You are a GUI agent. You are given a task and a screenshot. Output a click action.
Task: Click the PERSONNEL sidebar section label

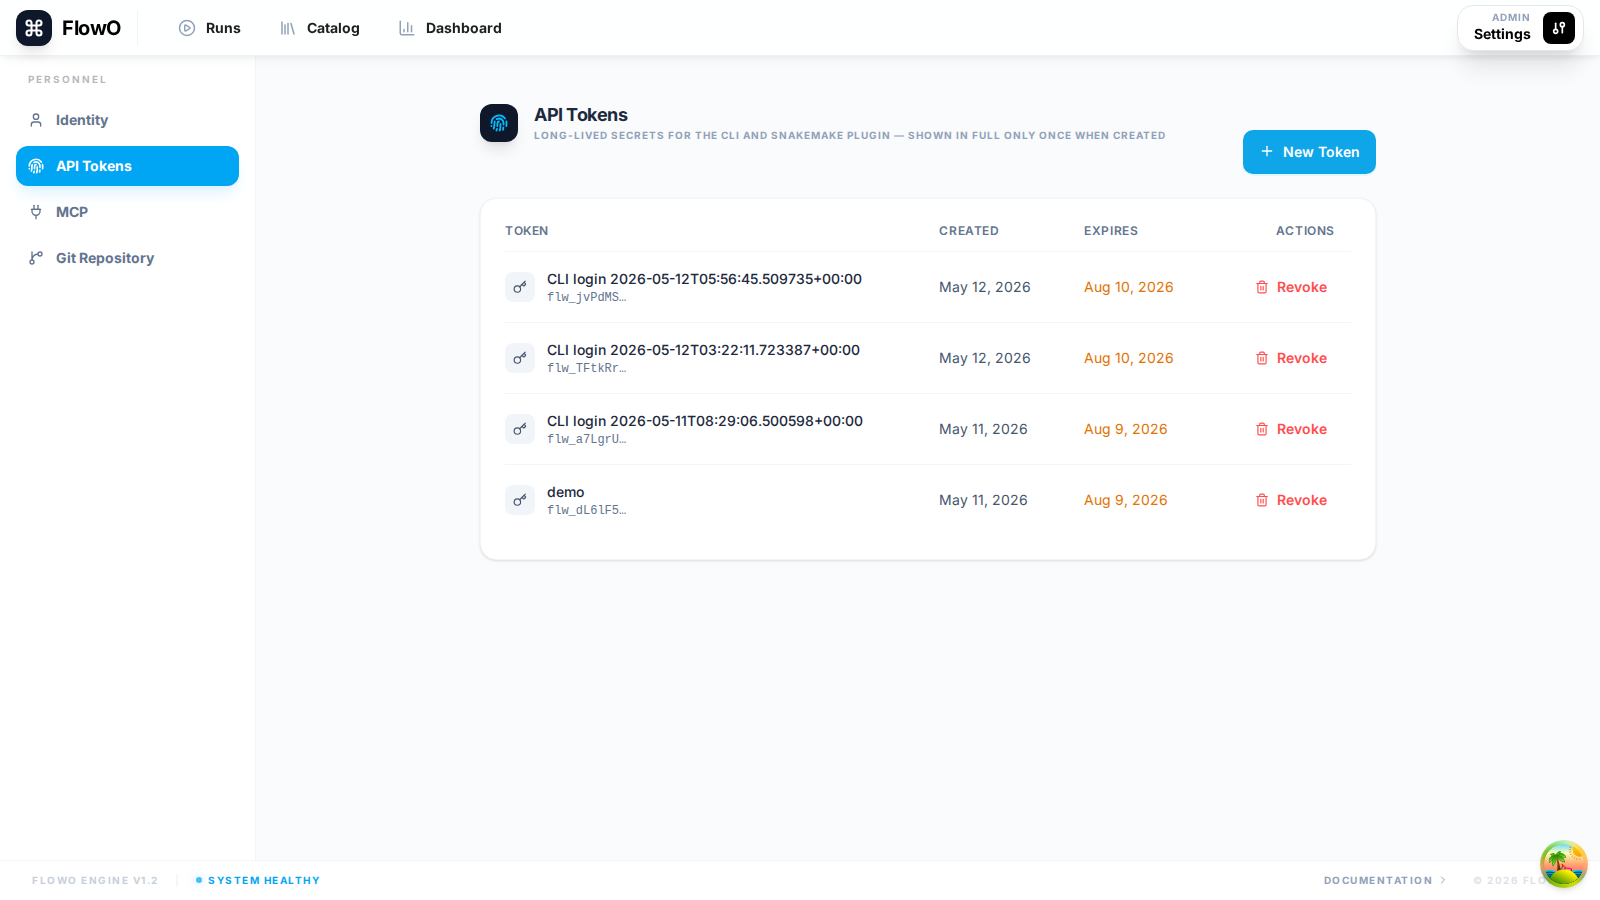pos(67,80)
